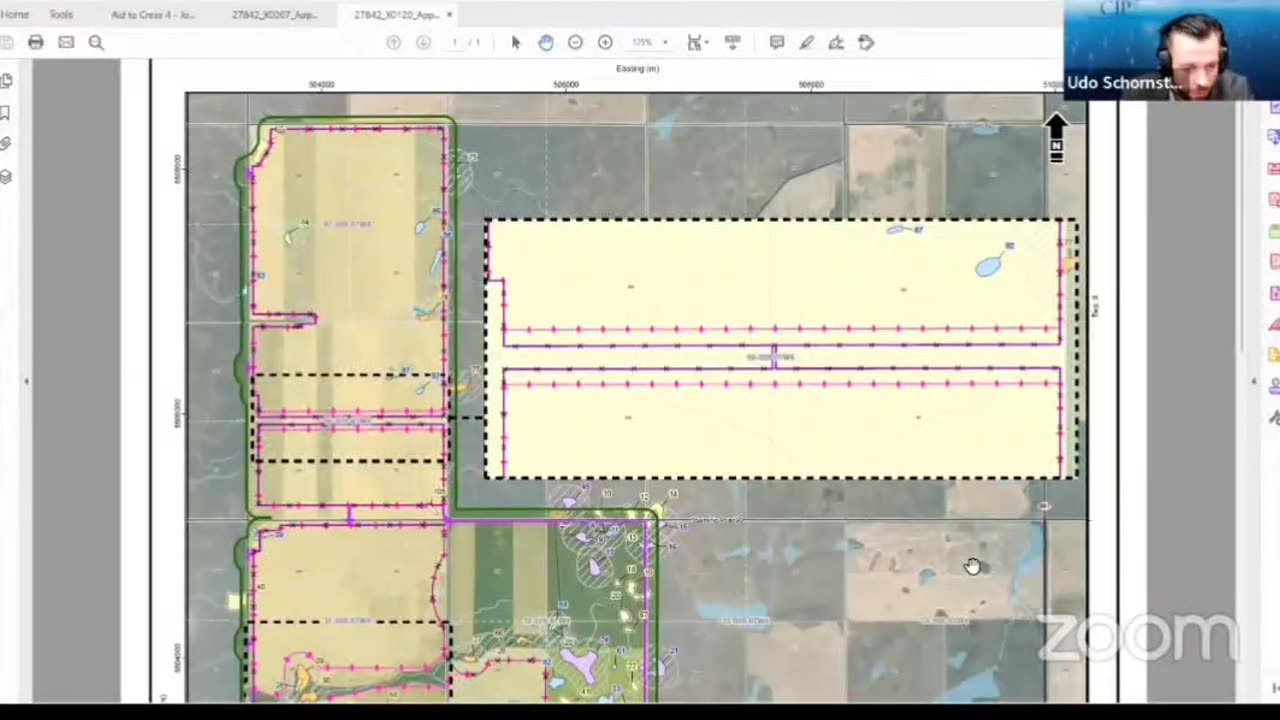Close the 27842_X0120 document tab
This screenshot has height=720, width=1280.
click(x=450, y=15)
